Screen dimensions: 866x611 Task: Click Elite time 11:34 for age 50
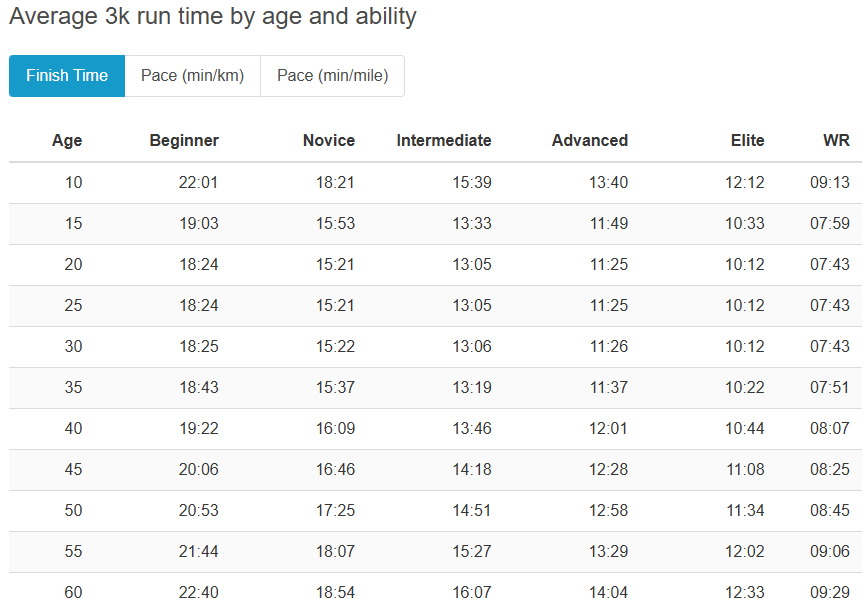[x=745, y=511]
